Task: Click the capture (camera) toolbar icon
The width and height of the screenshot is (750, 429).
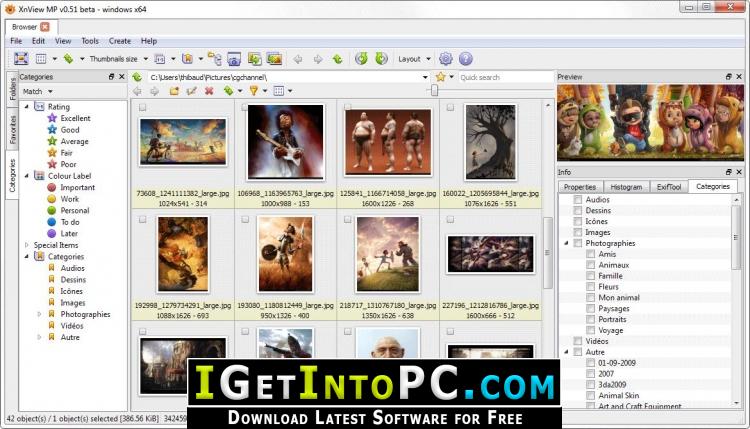Action: 234,59
